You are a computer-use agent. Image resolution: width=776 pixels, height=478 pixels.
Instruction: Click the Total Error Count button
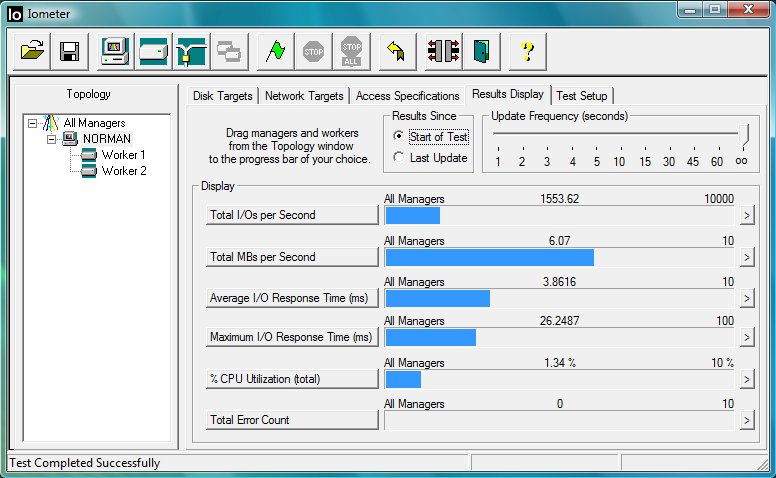tap(292, 421)
